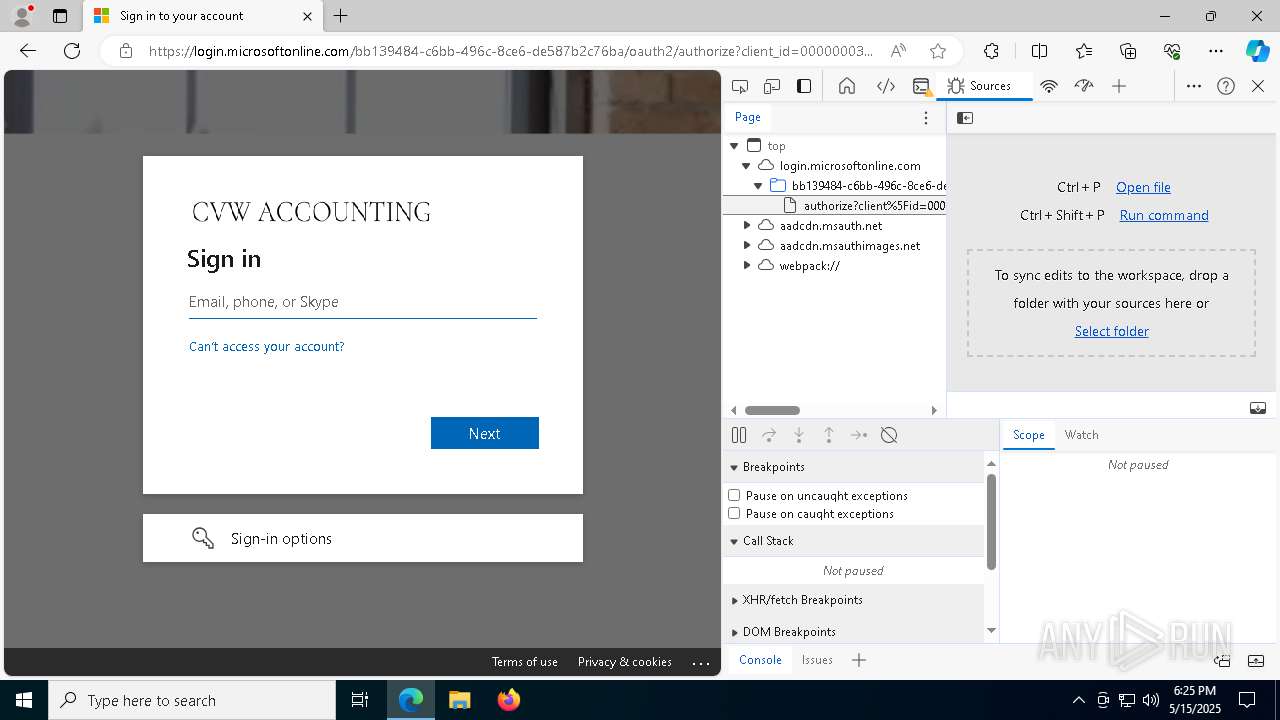
Task: Switch to the Watch tab
Action: coord(1081,435)
